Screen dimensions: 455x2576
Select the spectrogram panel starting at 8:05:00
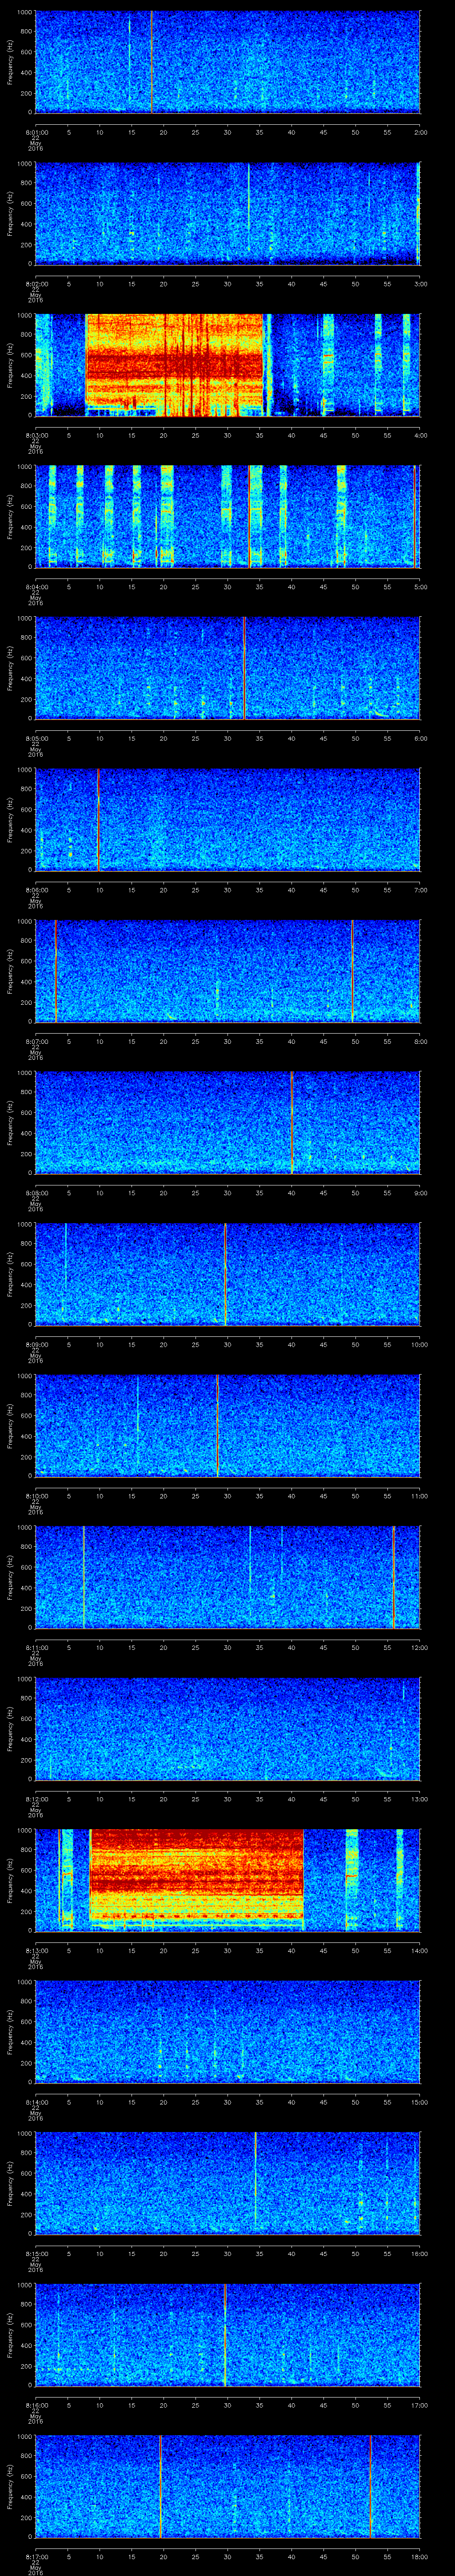pos(227,668)
